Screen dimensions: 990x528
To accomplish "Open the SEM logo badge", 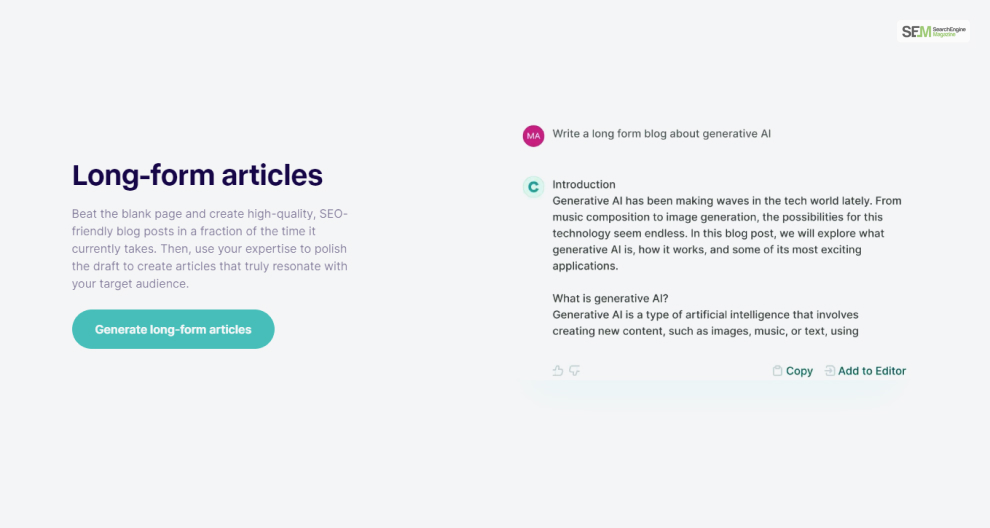I will pyautogui.click(x=933, y=32).
